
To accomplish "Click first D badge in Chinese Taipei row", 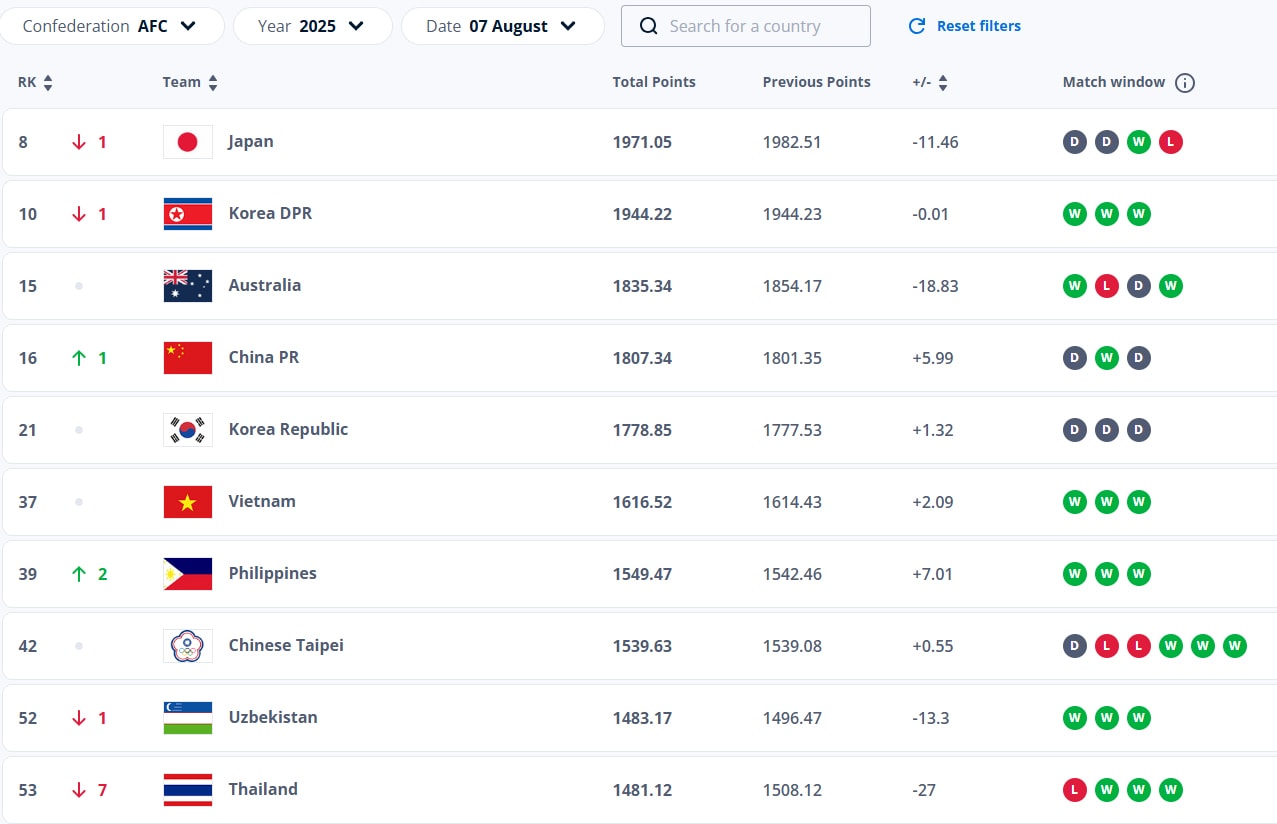I will point(1075,646).
